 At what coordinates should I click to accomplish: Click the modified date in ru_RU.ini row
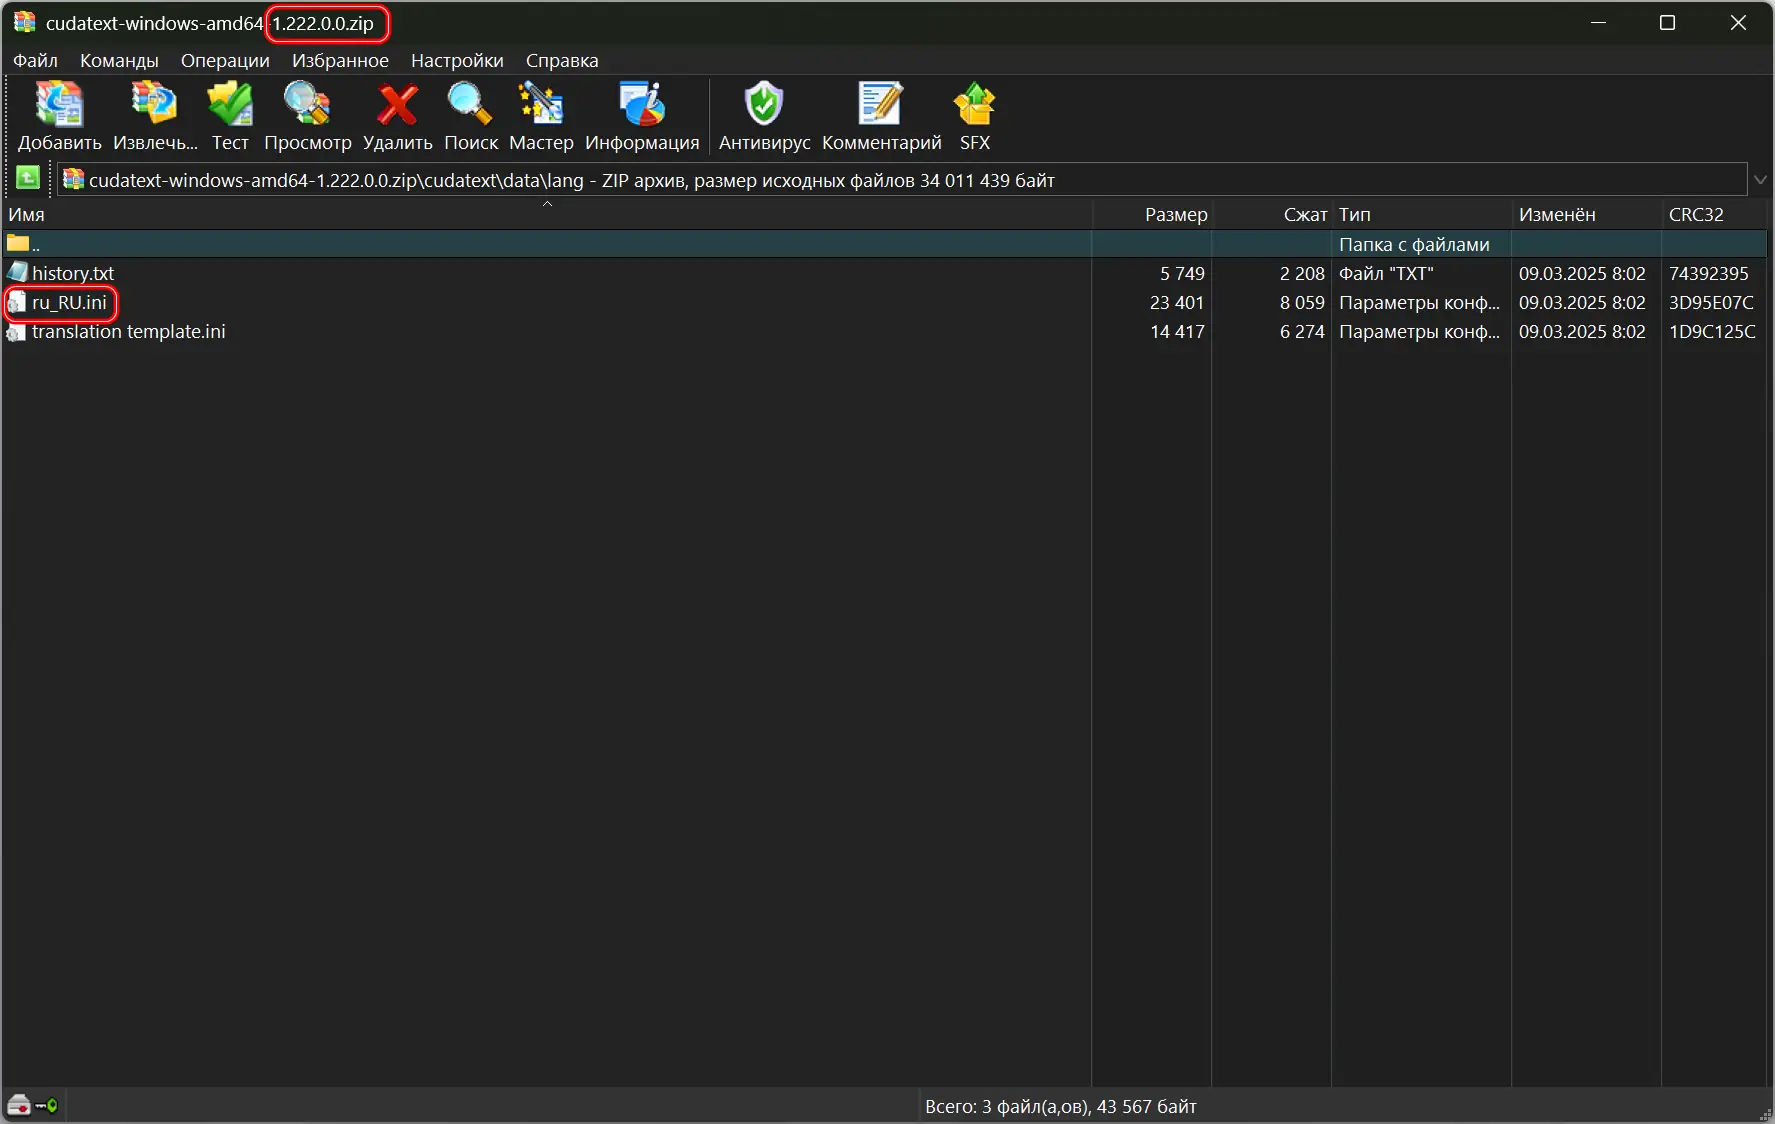(1582, 302)
